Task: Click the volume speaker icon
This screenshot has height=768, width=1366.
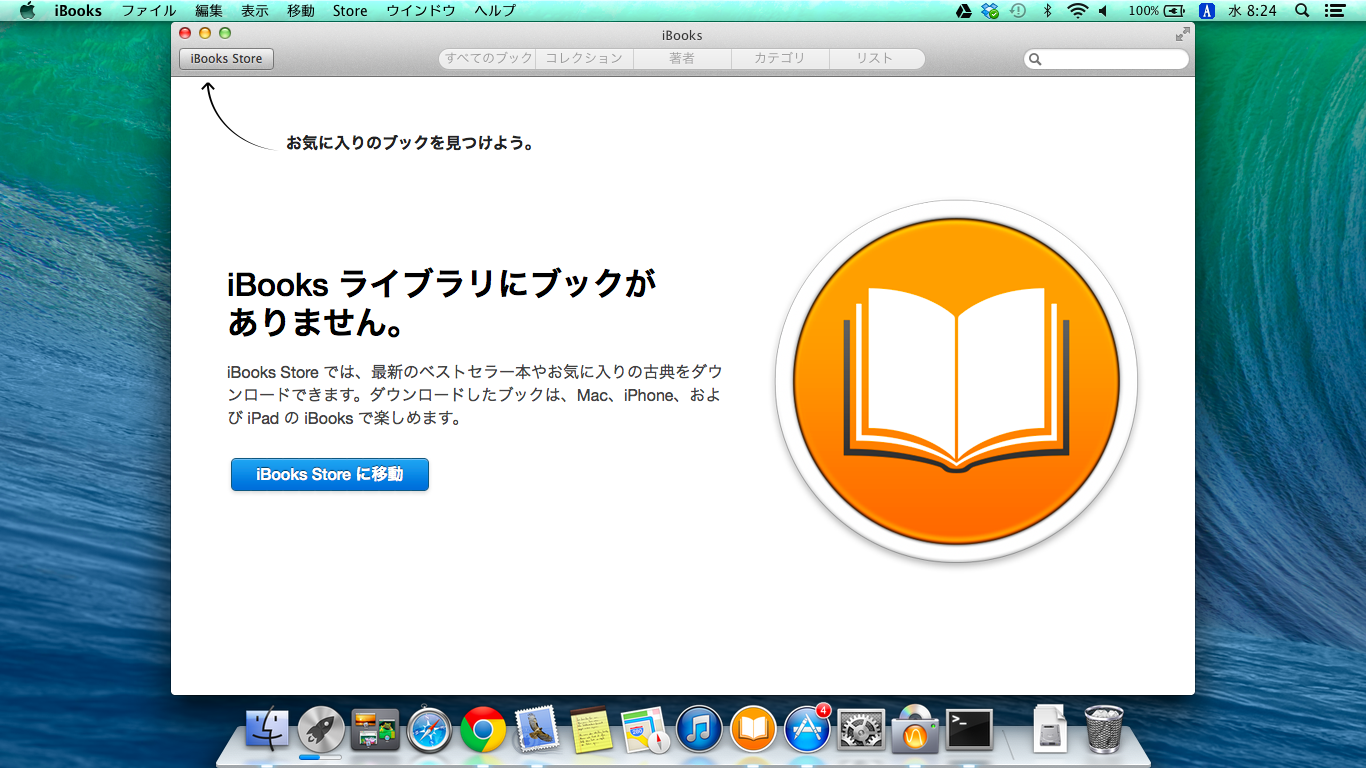Action: click(1103, 11)
